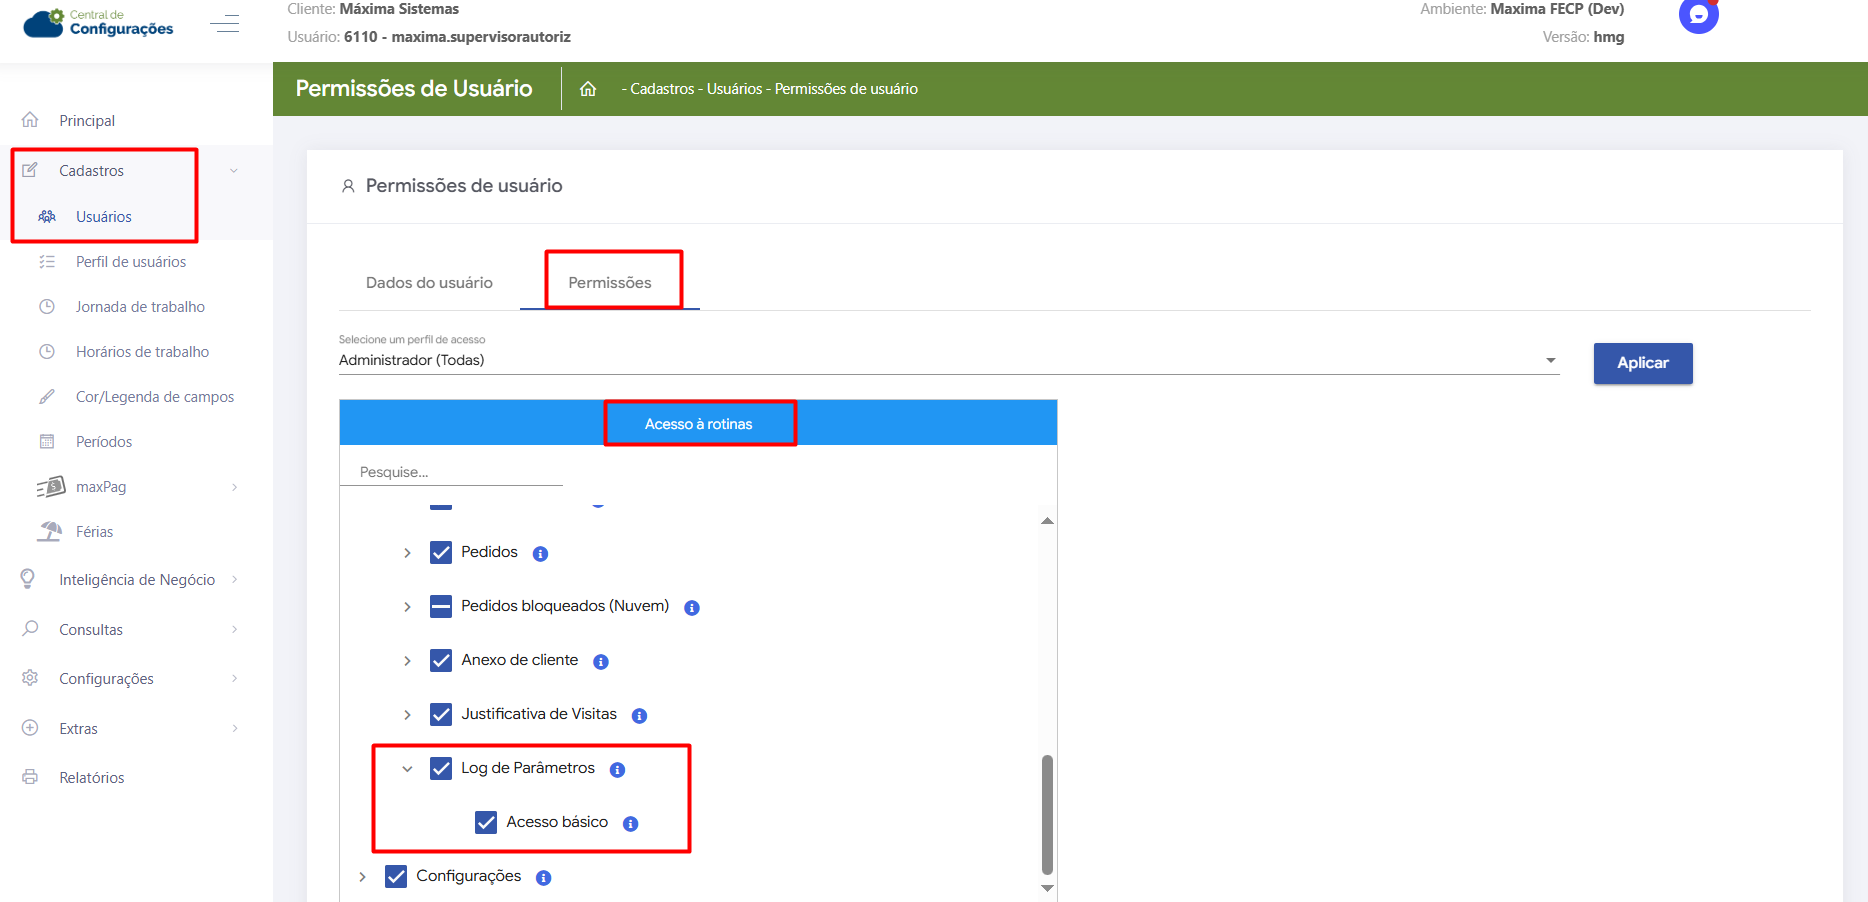
Task: Click the home icon in breadcrumb
Action: (x=588, y=89)
